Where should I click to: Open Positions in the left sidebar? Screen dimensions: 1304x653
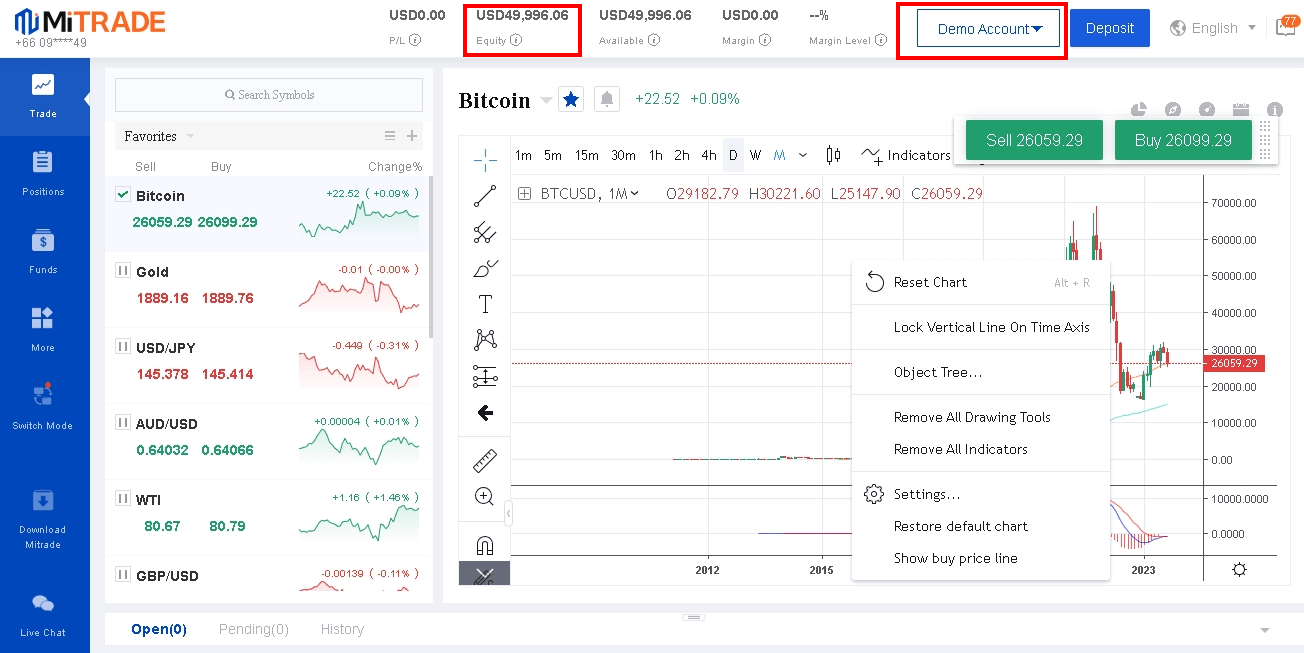click(43, 173)
